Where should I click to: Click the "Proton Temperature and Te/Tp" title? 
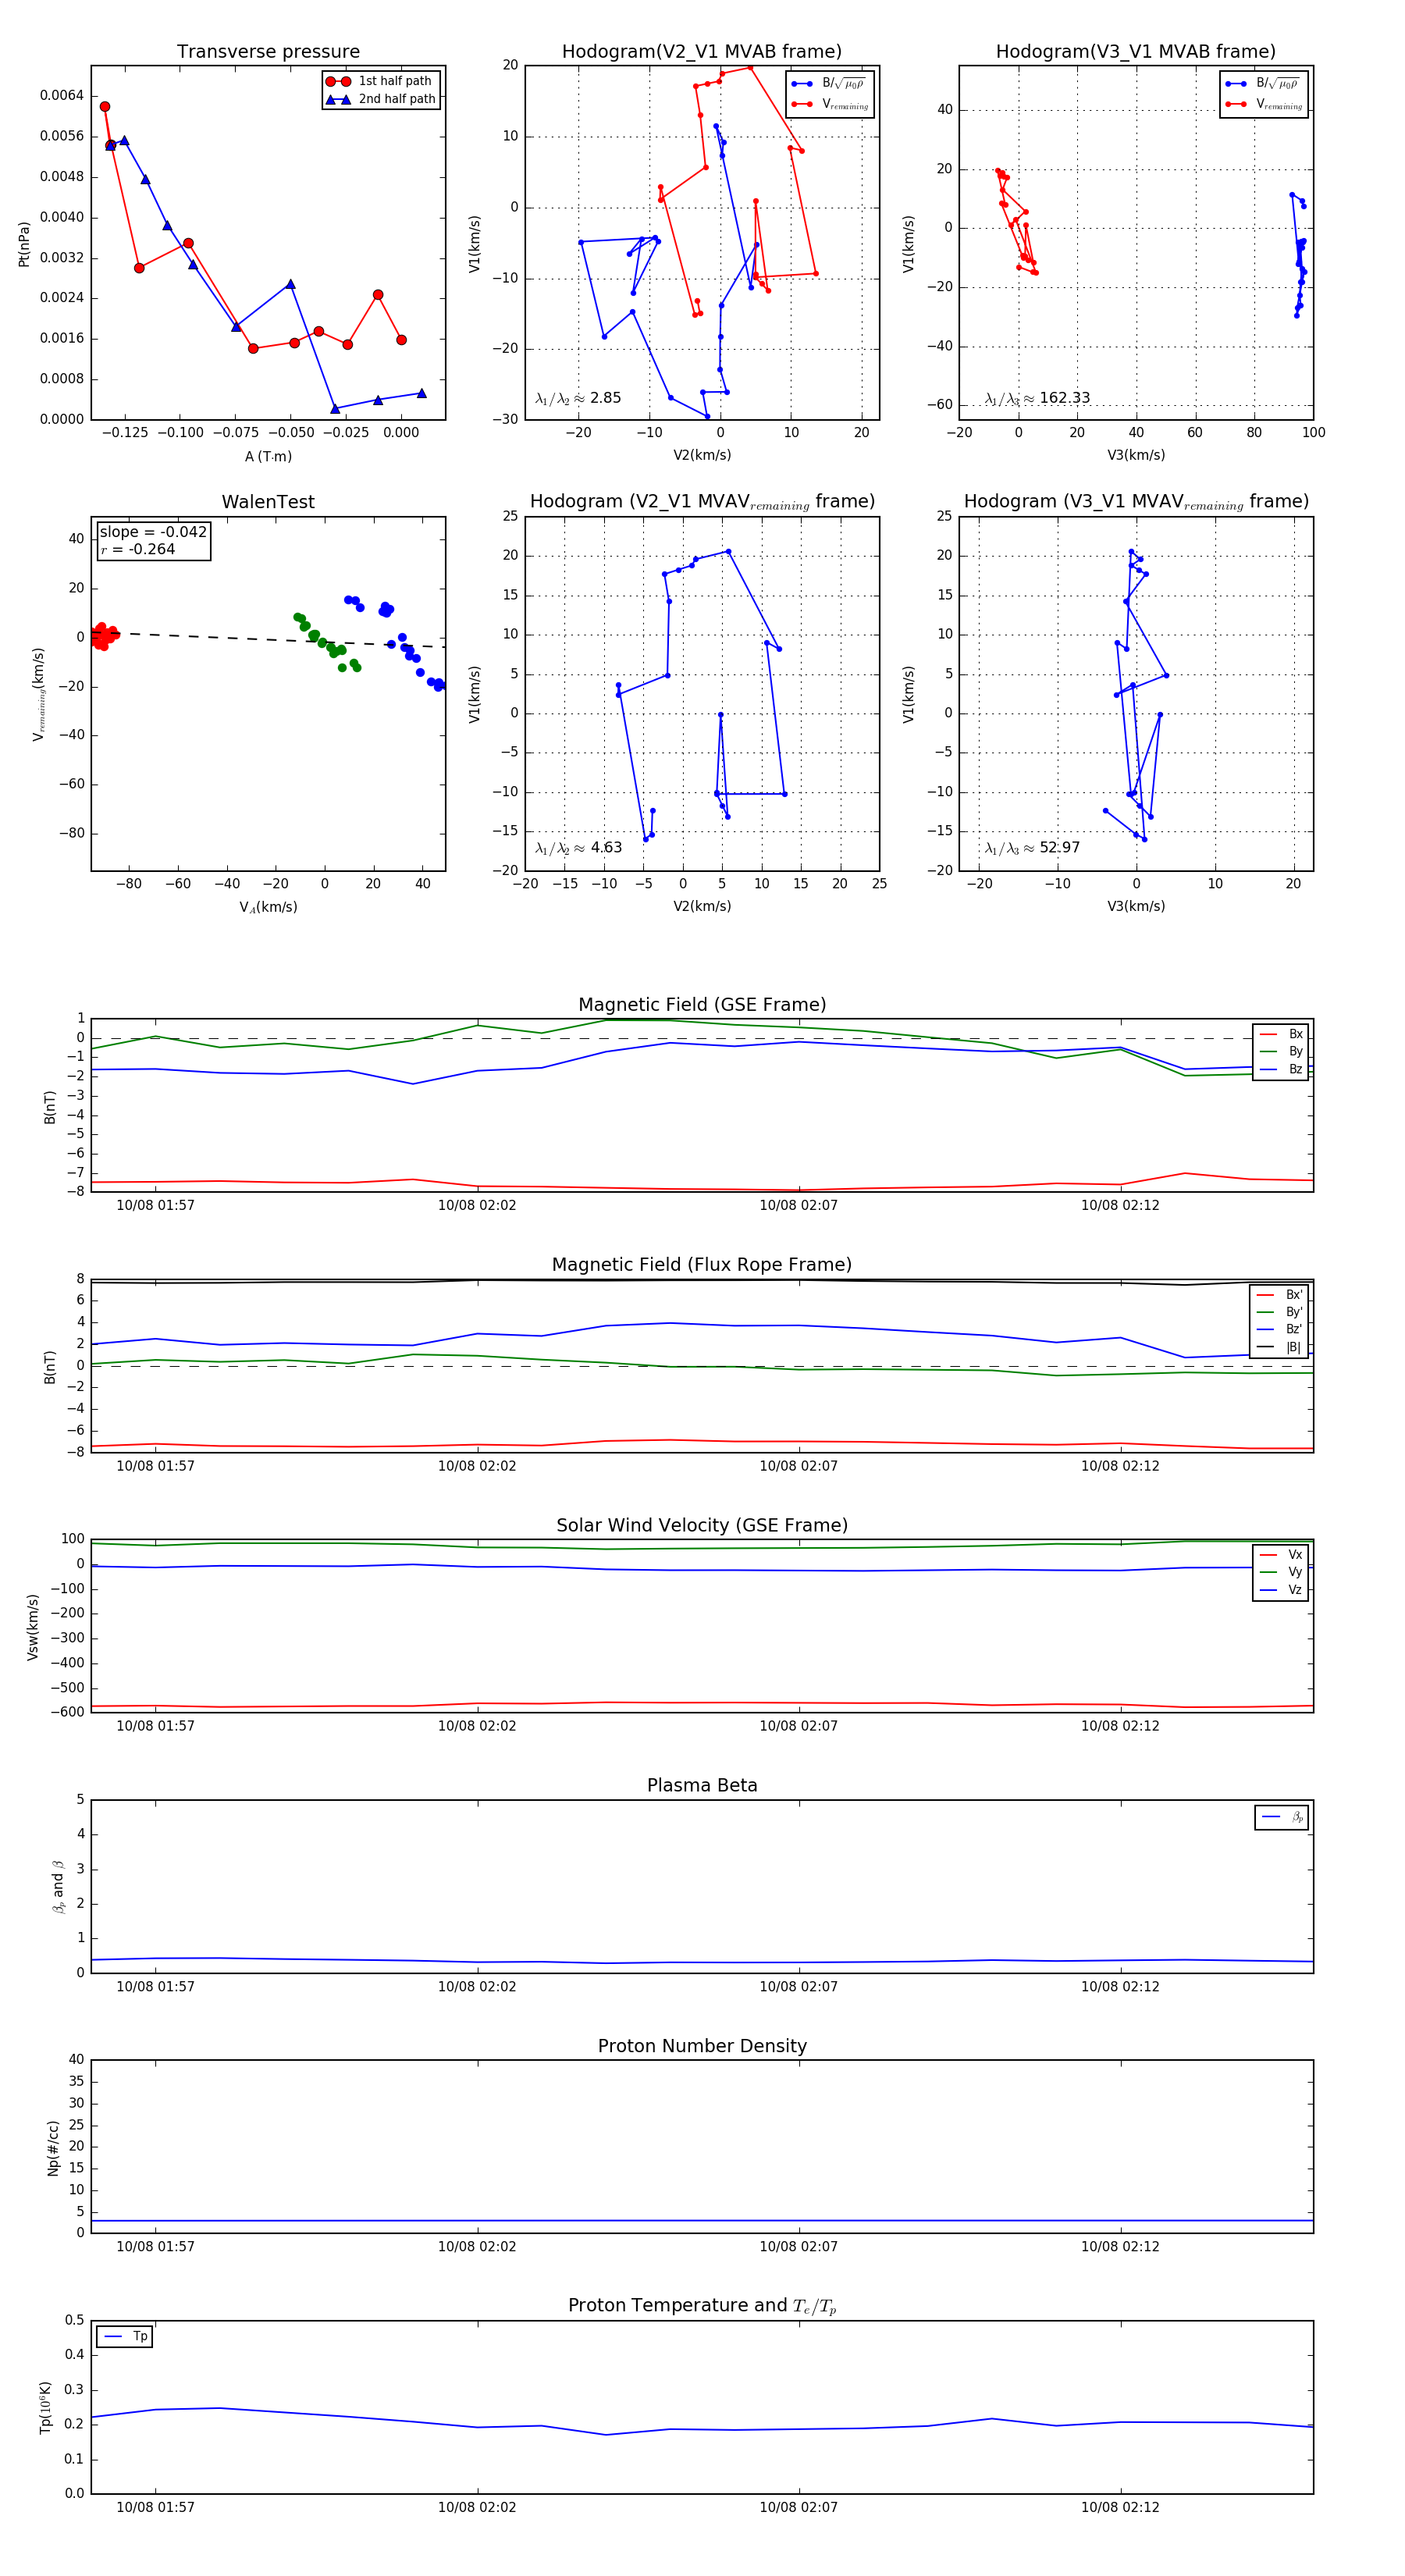[x=702, y=2306]
